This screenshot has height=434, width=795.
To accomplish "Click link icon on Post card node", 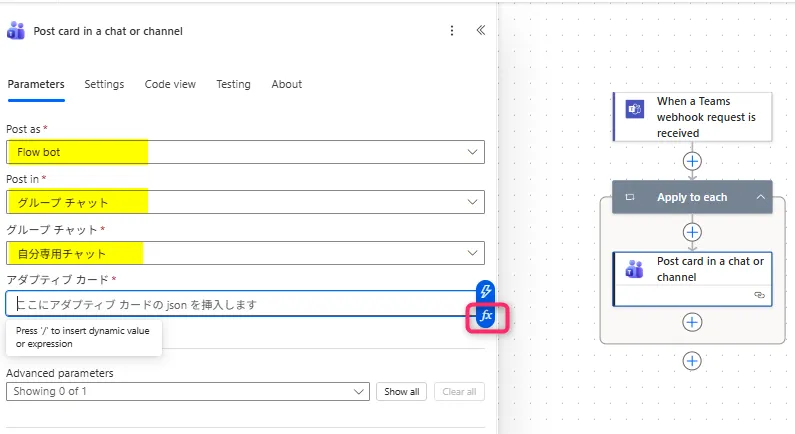I will pyautogui.click(x=759, y=296).
